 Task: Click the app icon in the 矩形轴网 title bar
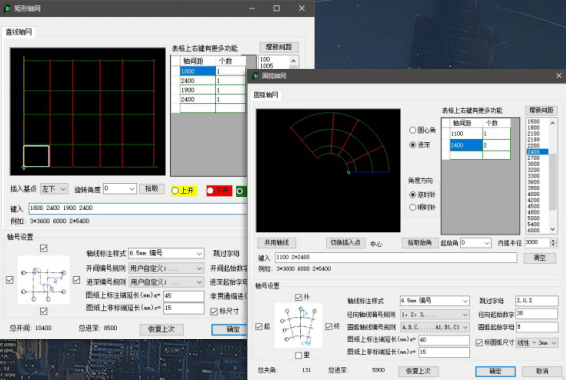[x=7, y=8]
